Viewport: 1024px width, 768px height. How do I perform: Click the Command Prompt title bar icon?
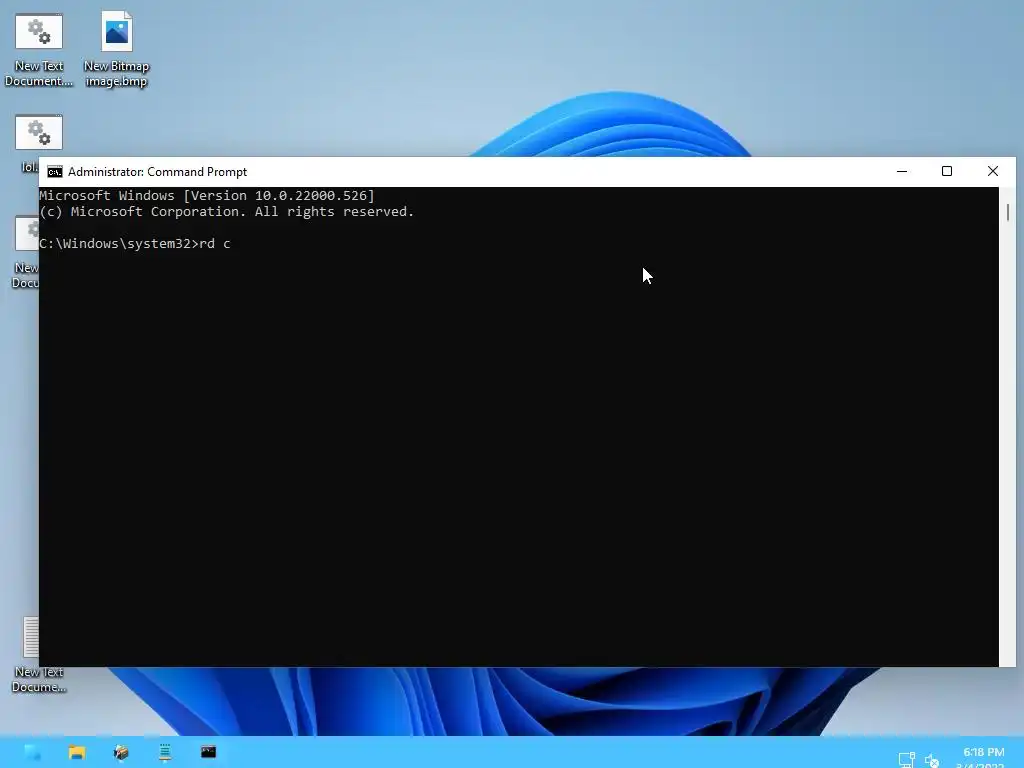click(55, 172)
